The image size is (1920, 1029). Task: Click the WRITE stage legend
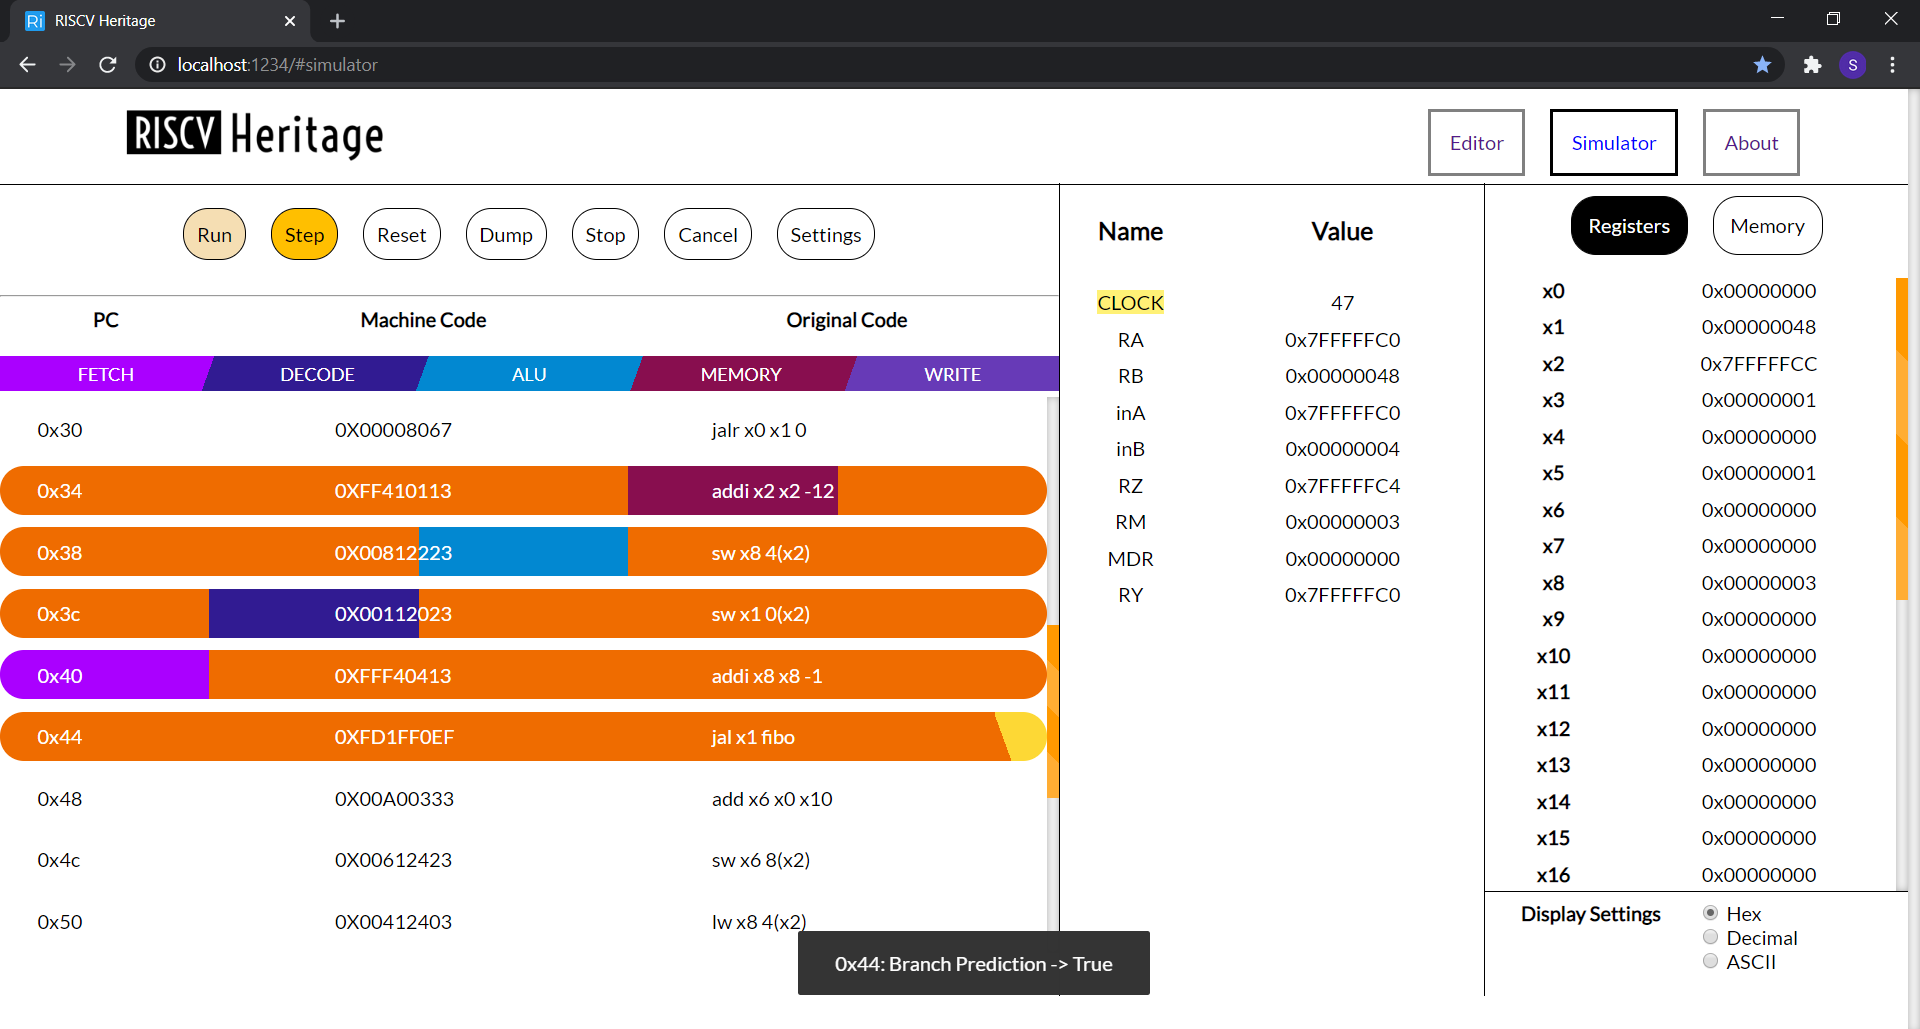pos(952,374)
